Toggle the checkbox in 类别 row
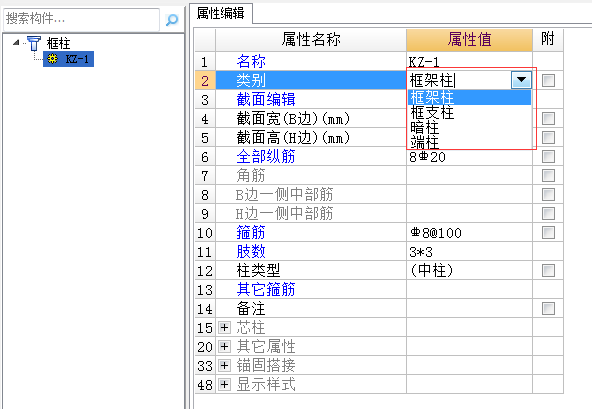This screenshot has width=592, height=409. tap(548, 80)
